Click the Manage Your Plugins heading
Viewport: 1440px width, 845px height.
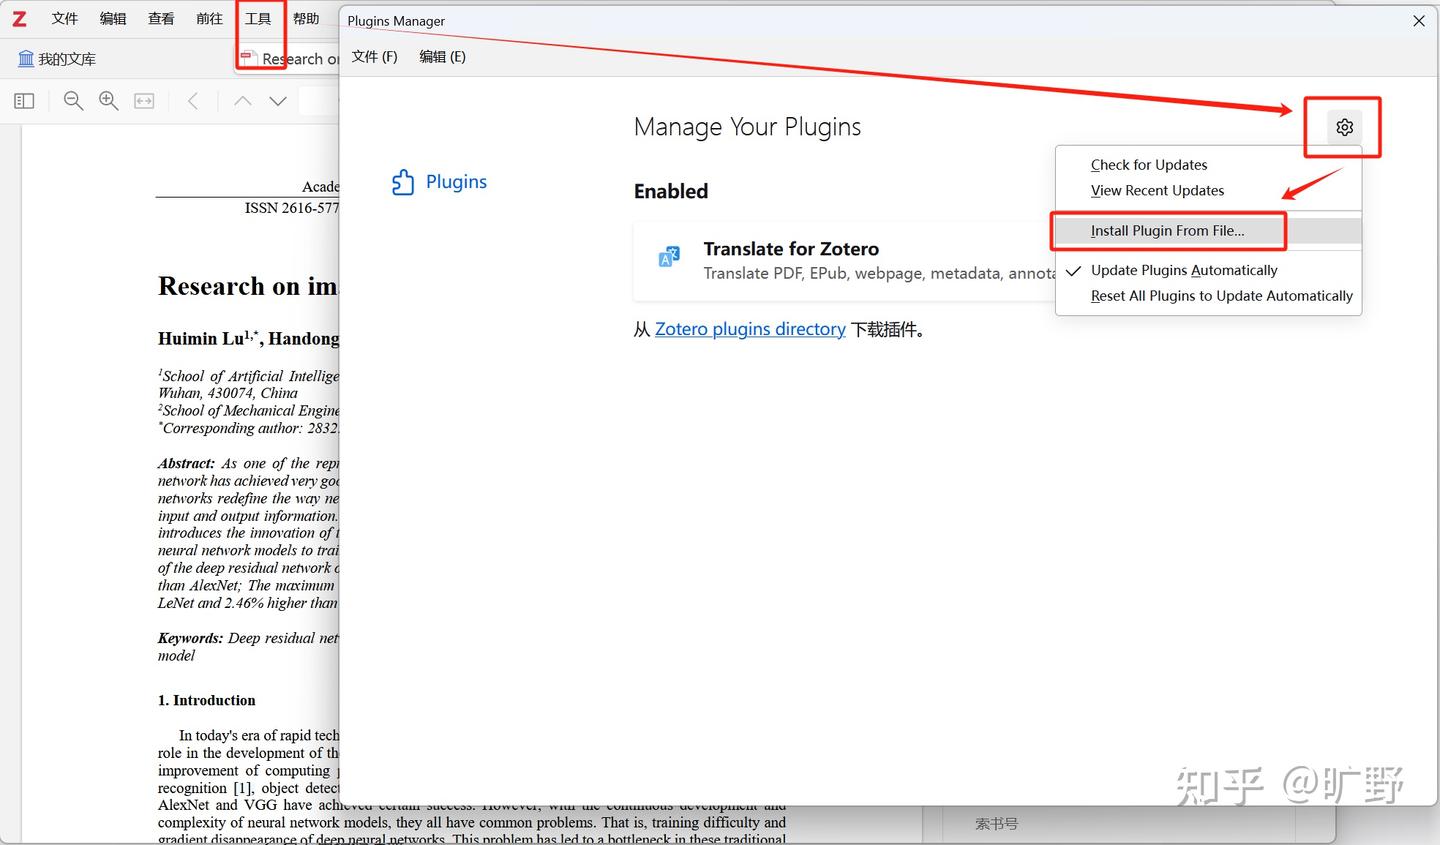(x=747, y=127)
